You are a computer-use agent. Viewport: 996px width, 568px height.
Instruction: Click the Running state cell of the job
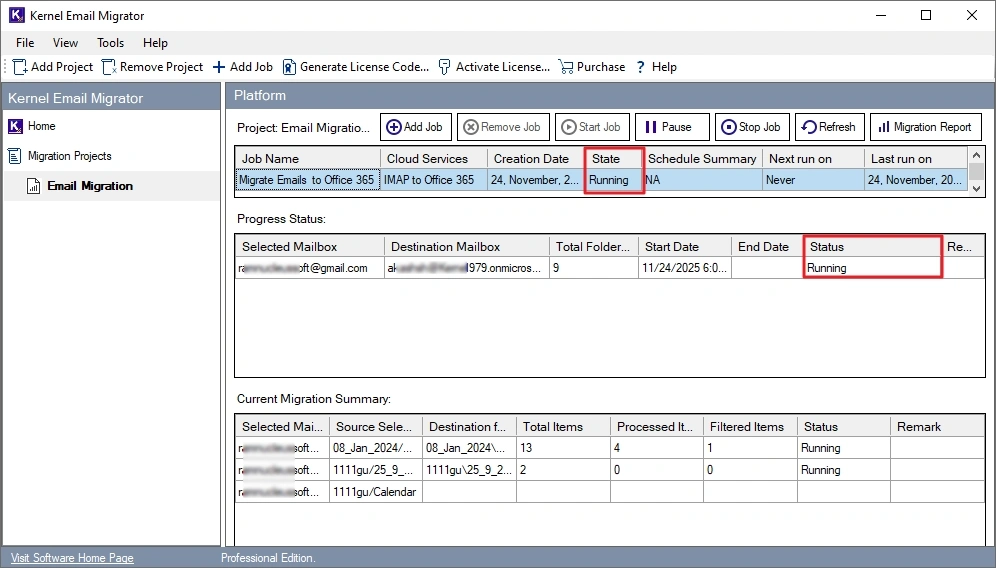click(x=614, y=180)
